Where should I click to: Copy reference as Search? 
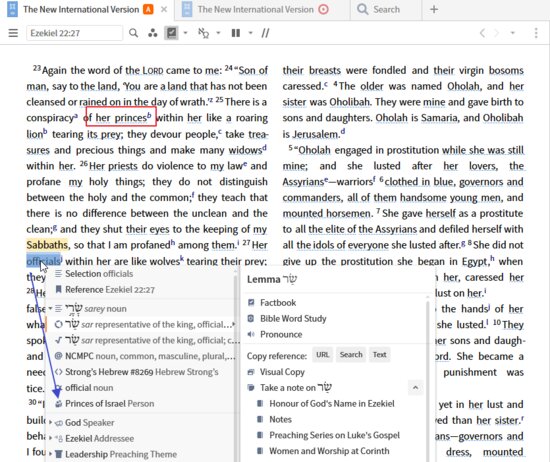[x=351, y=355]
